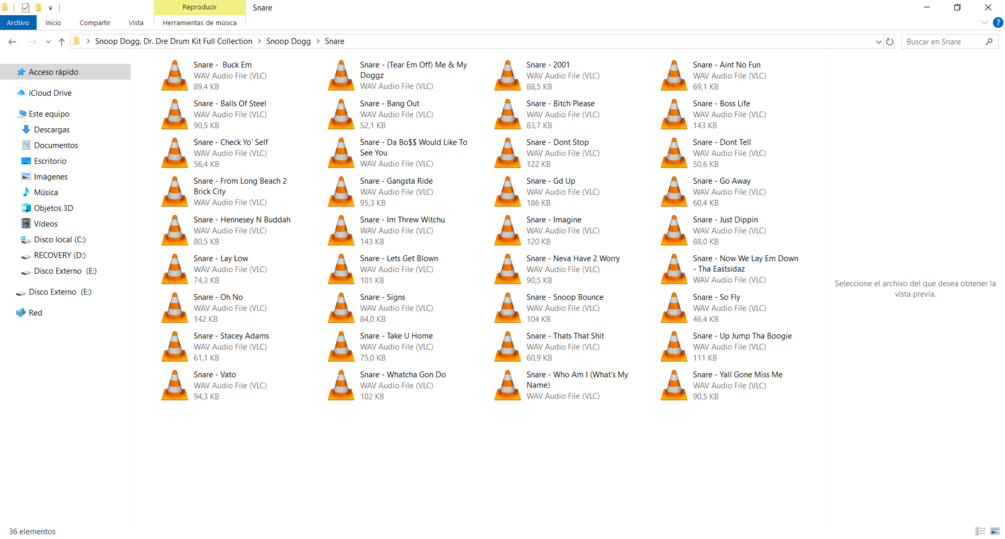1005x539 pixels.
Task: Click the VLC cone for Snare - 2001
Action: point(508,76)
